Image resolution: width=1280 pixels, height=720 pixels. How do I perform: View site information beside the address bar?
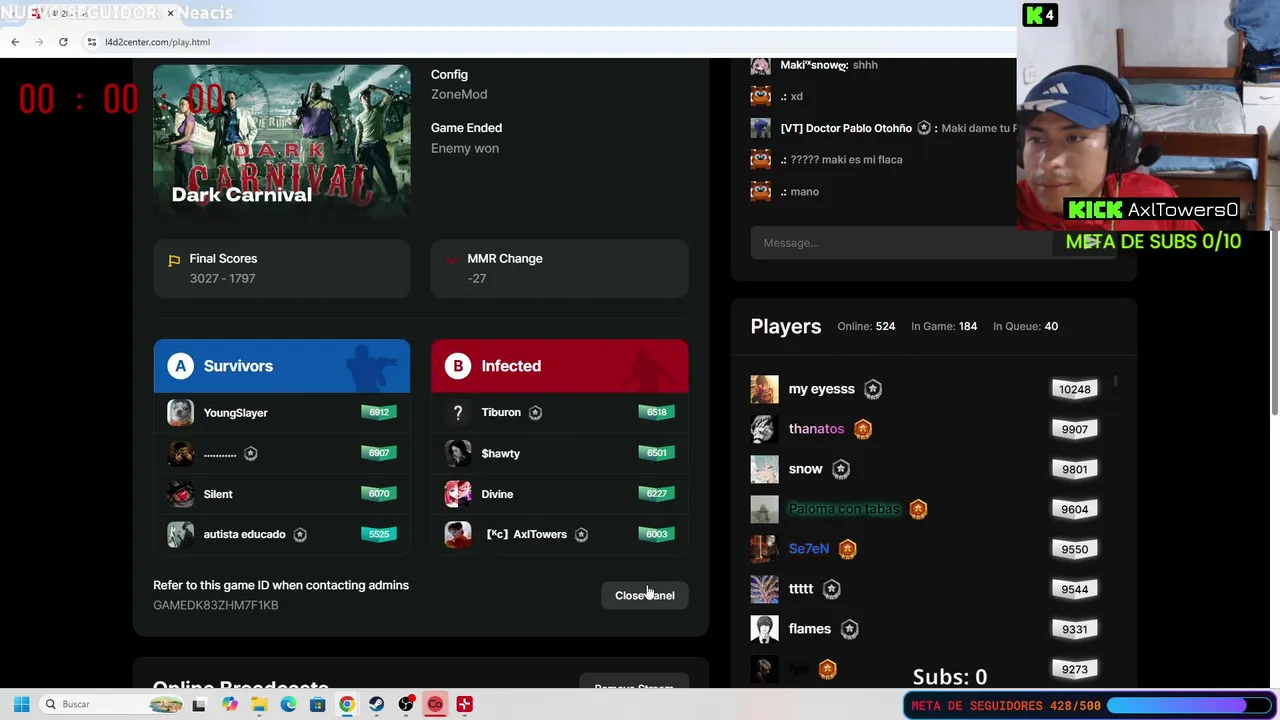(92, 42)
